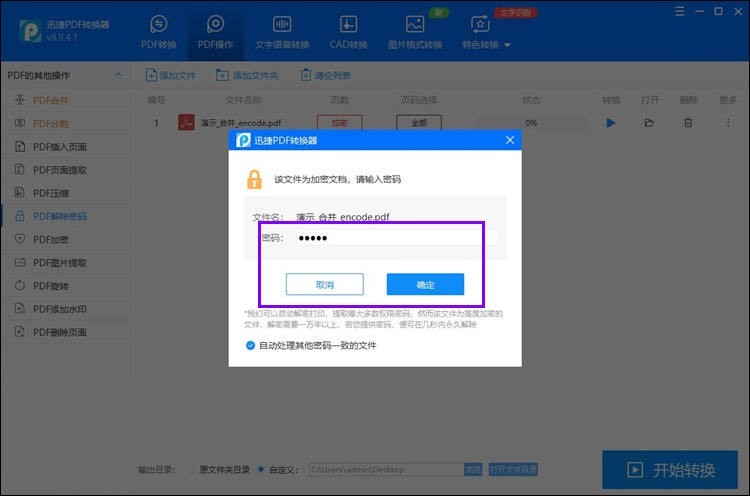Collapse the PDF的其他操作 section
Screen dimensions: 750x496
click(x=118, y=75)
